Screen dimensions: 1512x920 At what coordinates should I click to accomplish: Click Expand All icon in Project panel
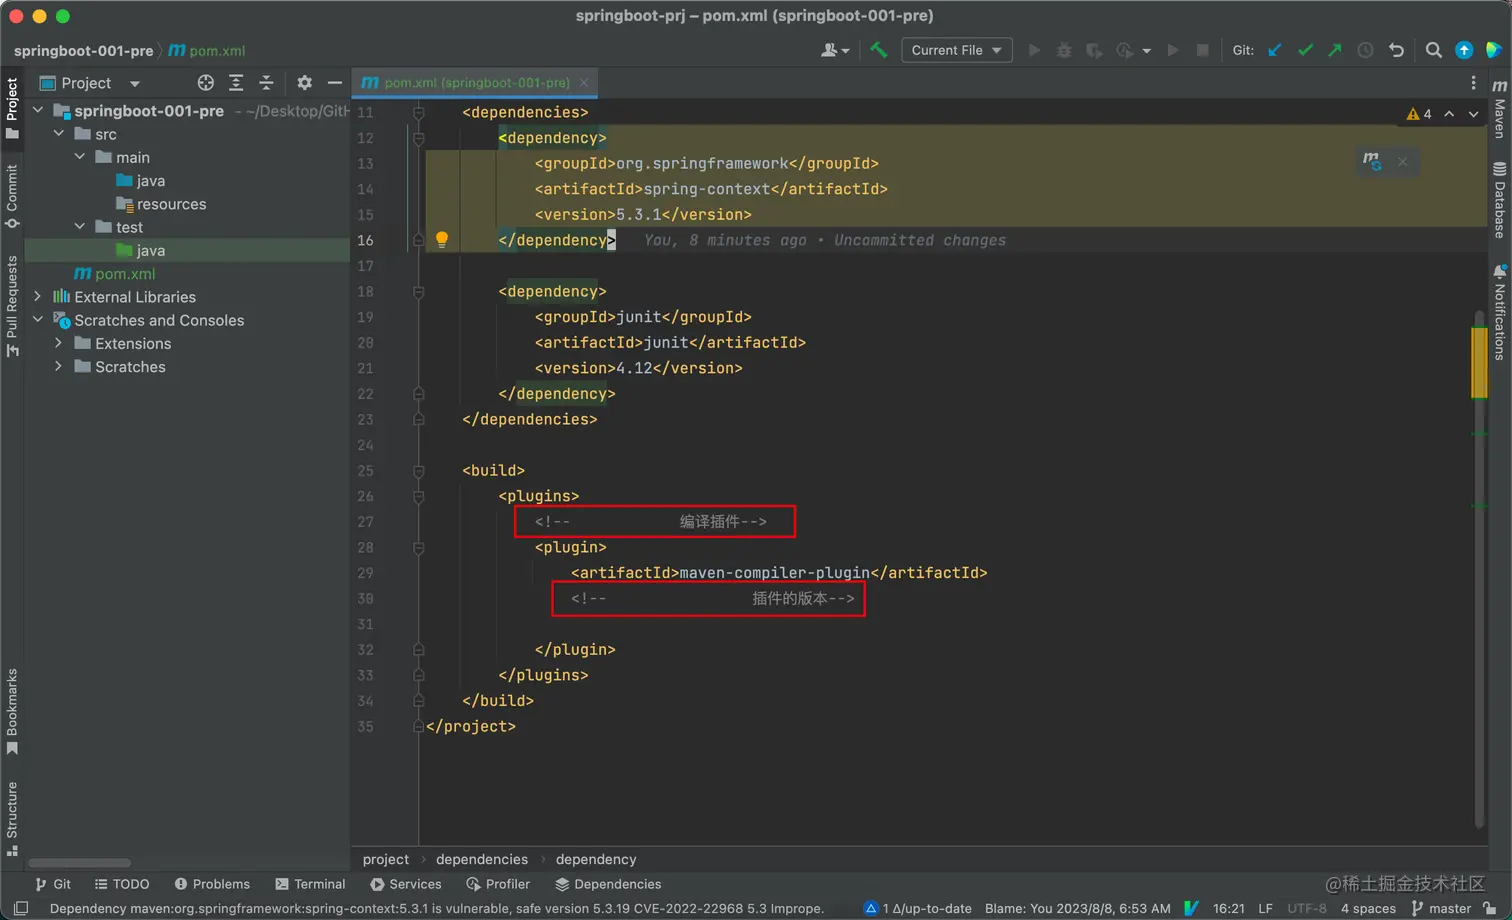(x=236, y=83)
